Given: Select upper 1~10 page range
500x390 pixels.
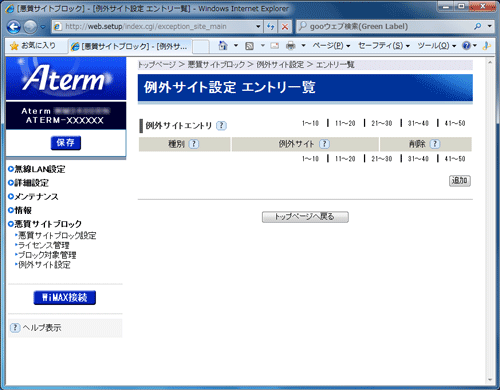Looking at the screenshot, I should (x=310, y=123).
